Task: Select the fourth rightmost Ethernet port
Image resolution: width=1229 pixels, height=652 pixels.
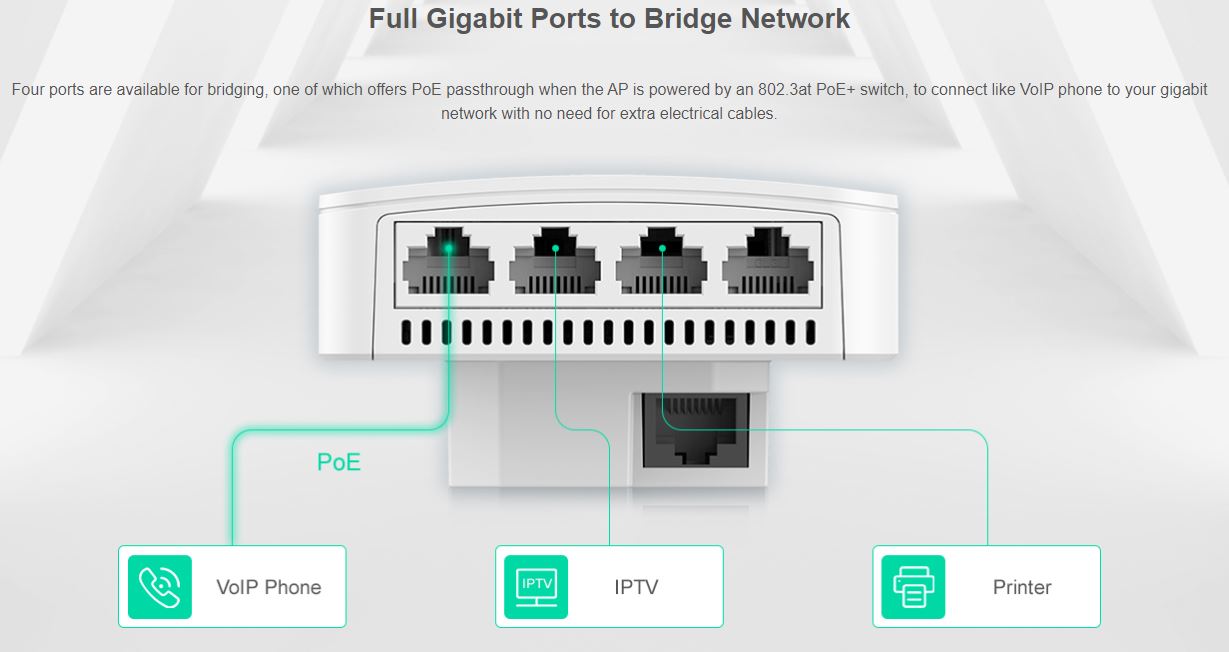Action: pyautogui.click(x=768, y=260)
